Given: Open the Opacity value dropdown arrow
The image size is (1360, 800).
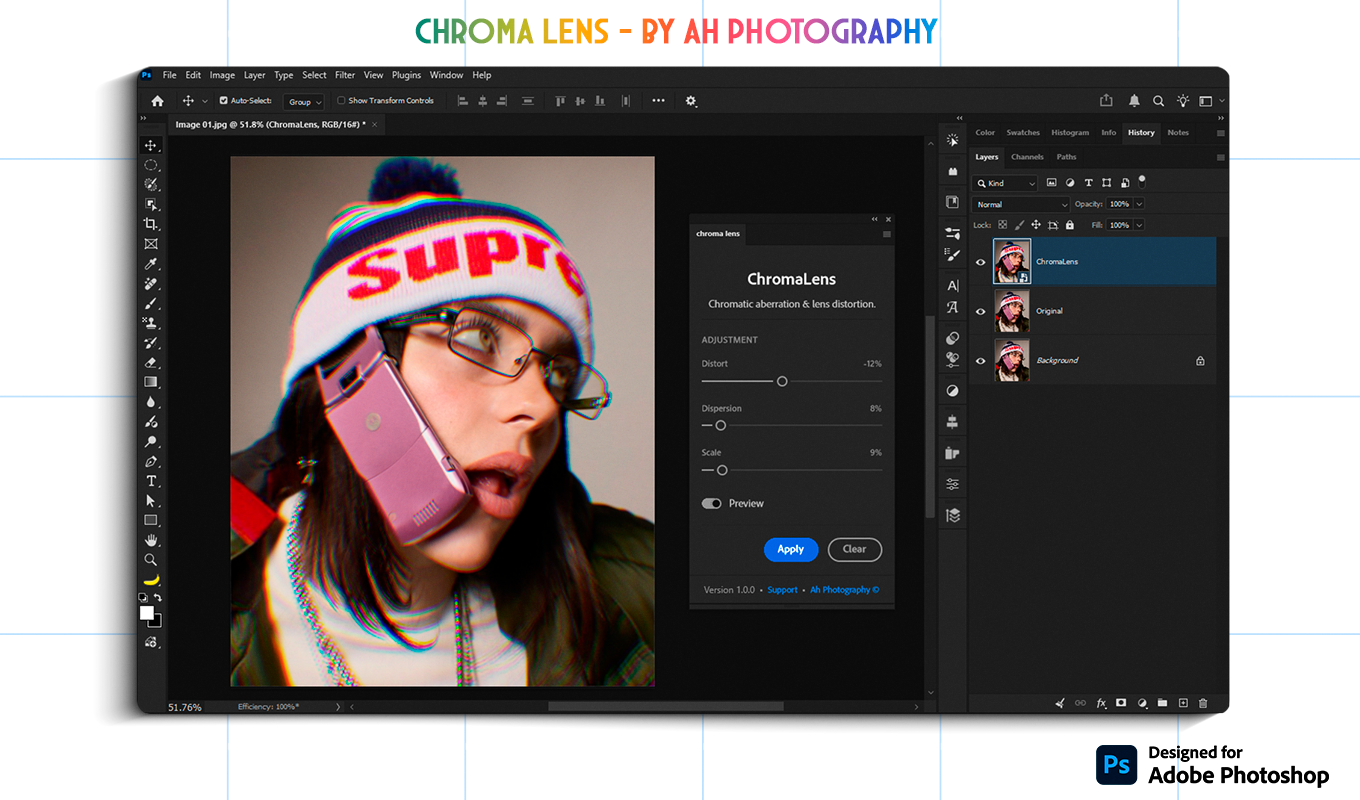Looking at the screenshot, I should click(1139, 204).
